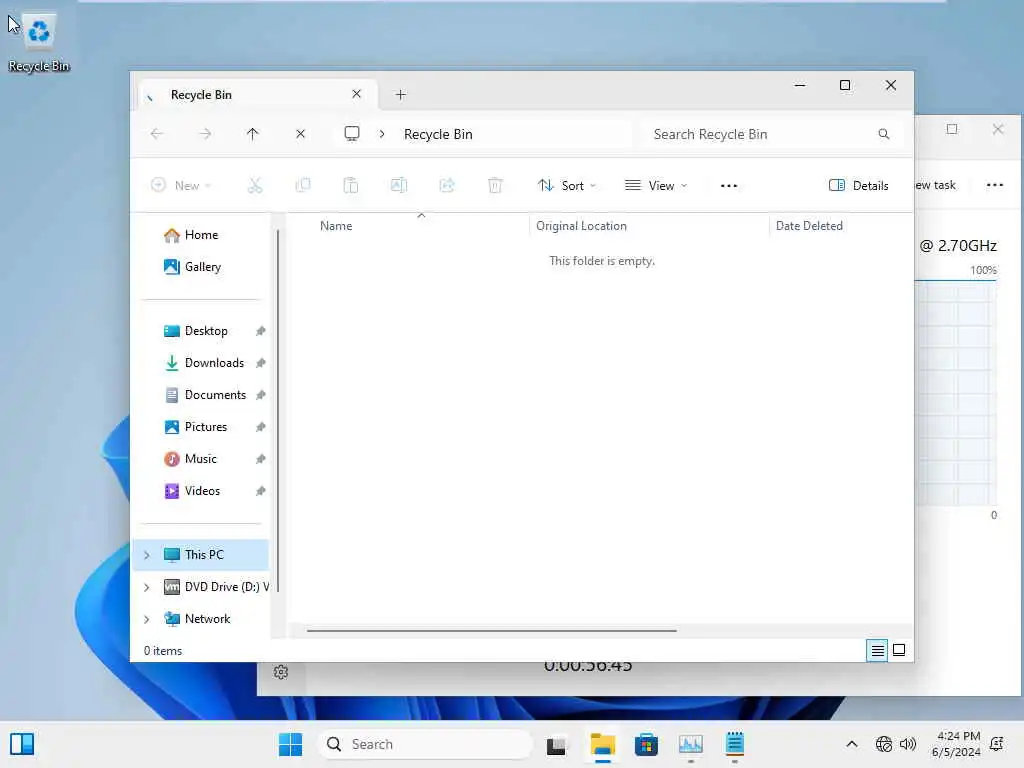This screenshot has width=1024, height=768.
Task: Expand the DVD Drive (D:) node
Action: (147, 587)
